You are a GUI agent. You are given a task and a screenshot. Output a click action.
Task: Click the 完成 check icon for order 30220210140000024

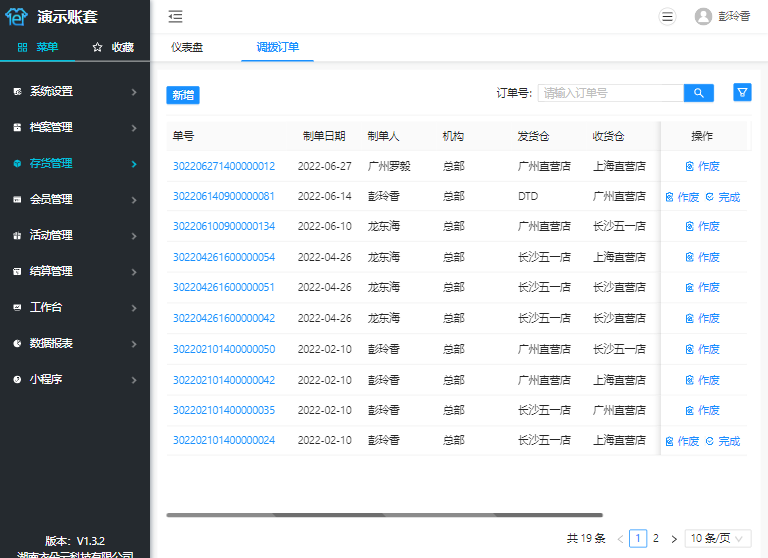tap(710, 441)
